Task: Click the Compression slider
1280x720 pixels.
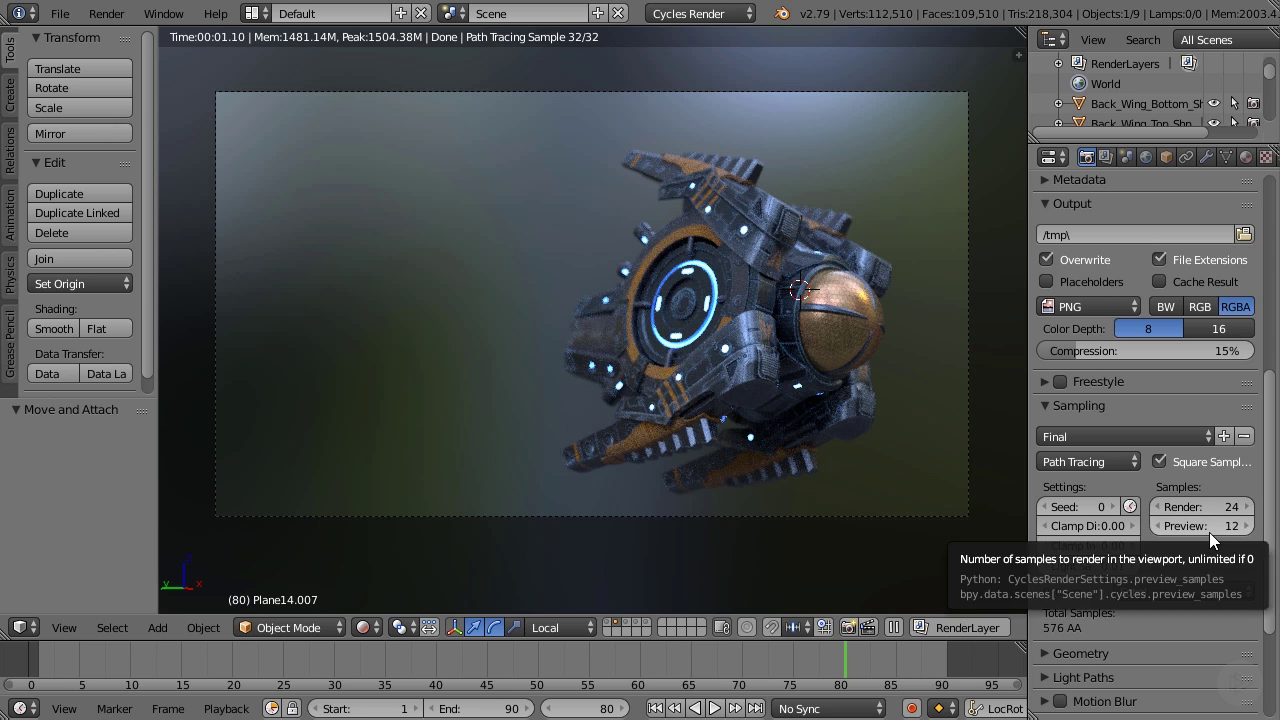Action: [1145, 351]
